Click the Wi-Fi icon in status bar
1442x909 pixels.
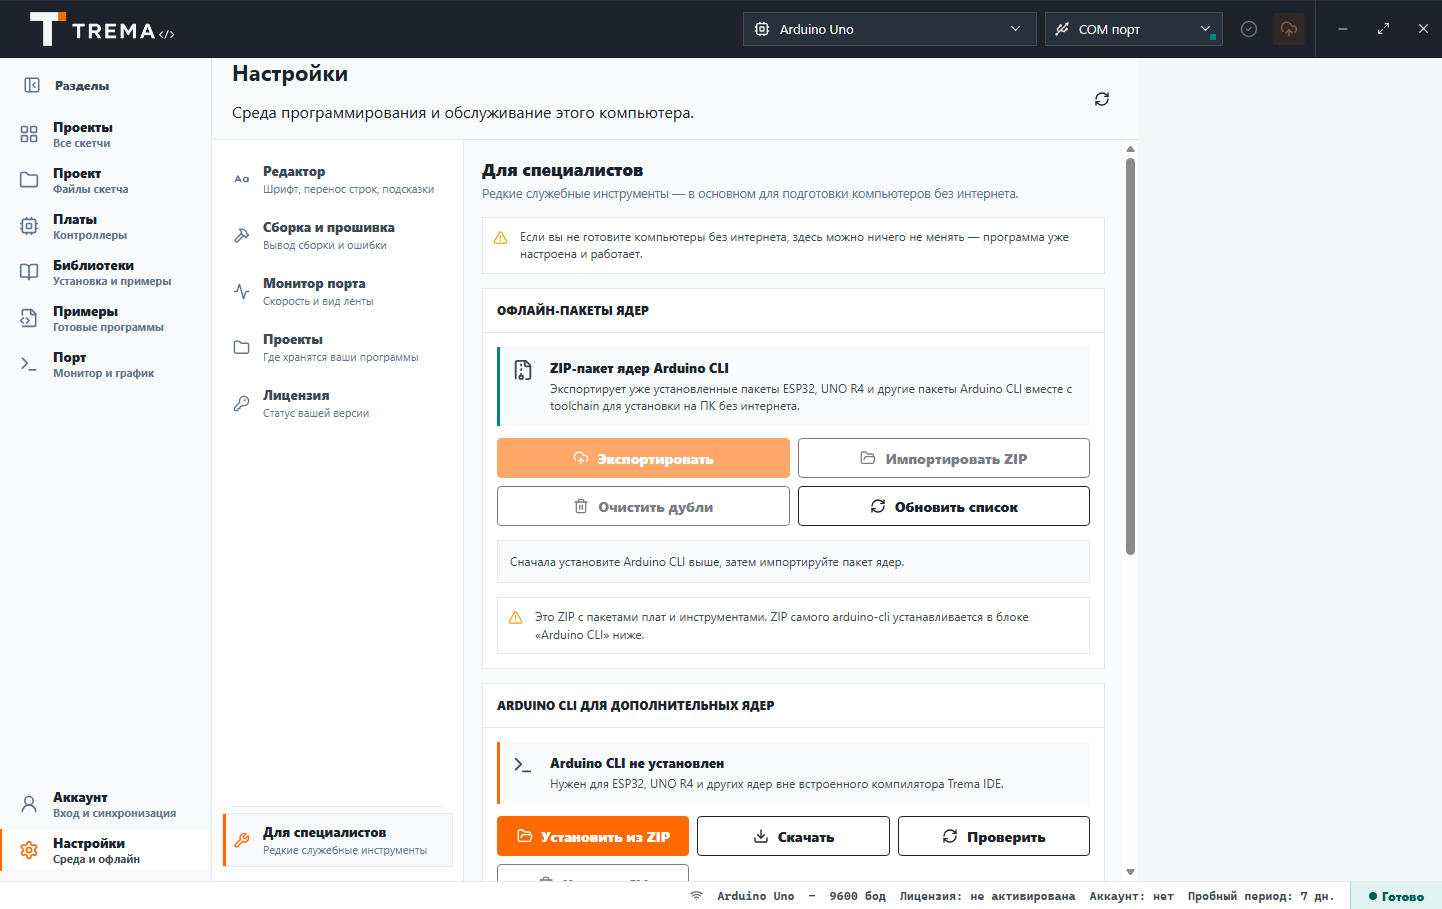point(696,896)
